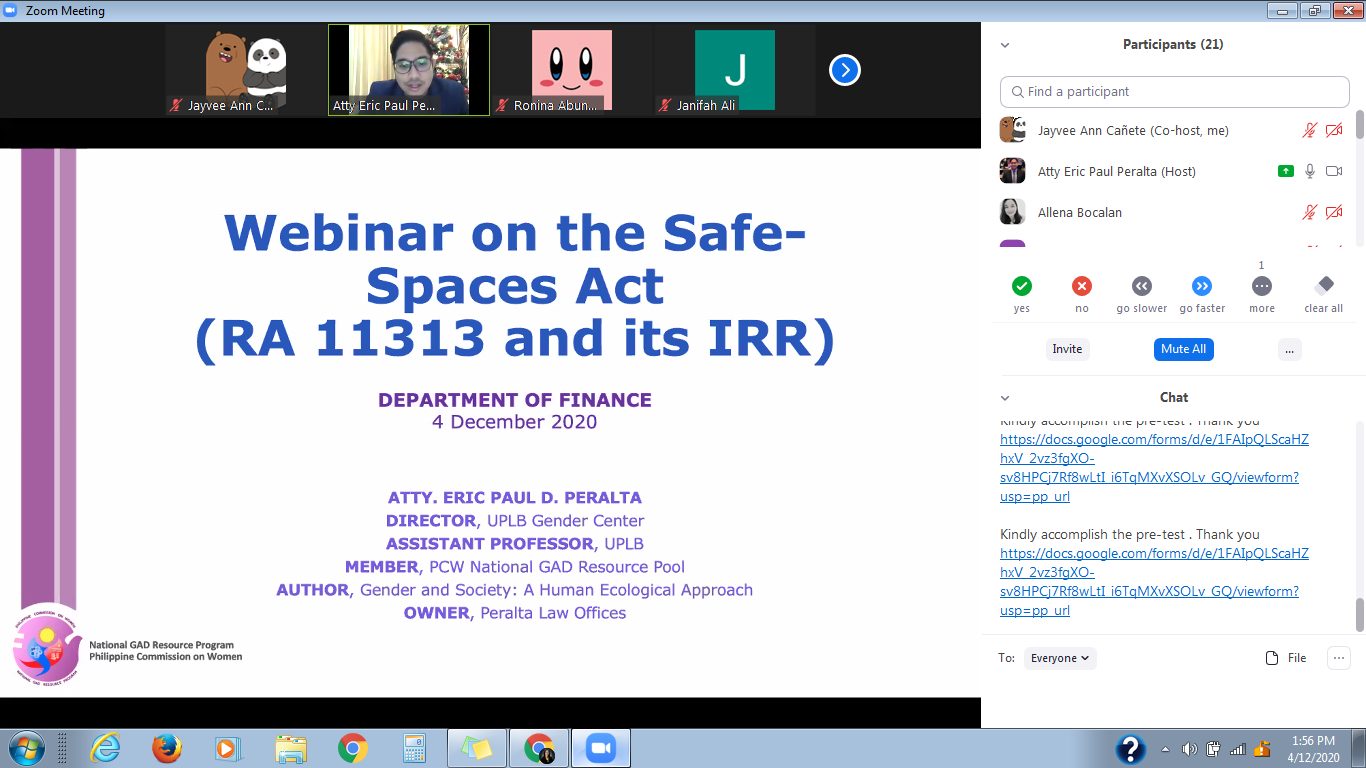Click the Mute All button
This screenshot has width=1366, height=768.
1184,349
